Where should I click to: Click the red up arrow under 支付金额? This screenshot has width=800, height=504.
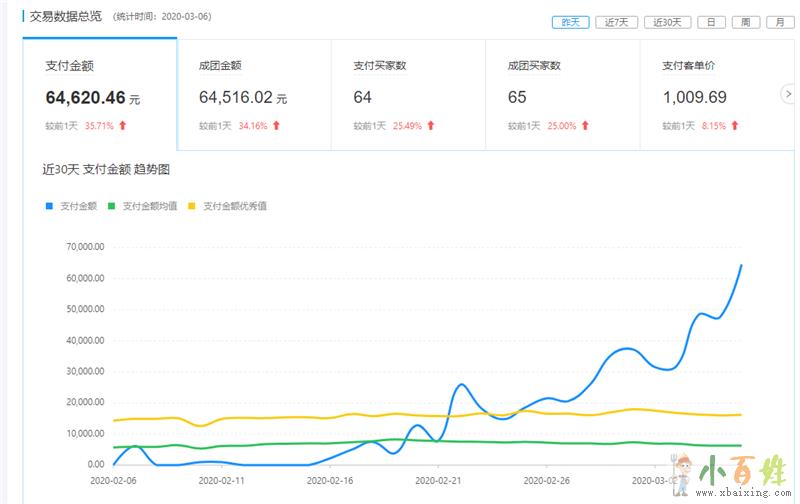tap(123, 126)
